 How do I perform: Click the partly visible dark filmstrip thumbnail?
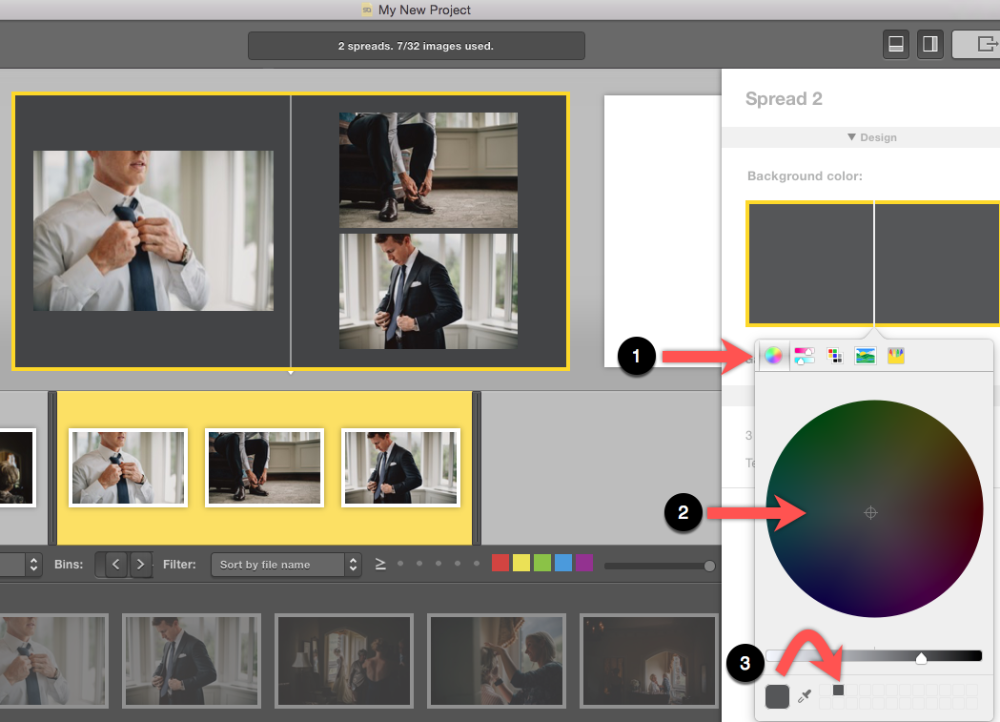[17, 468]
